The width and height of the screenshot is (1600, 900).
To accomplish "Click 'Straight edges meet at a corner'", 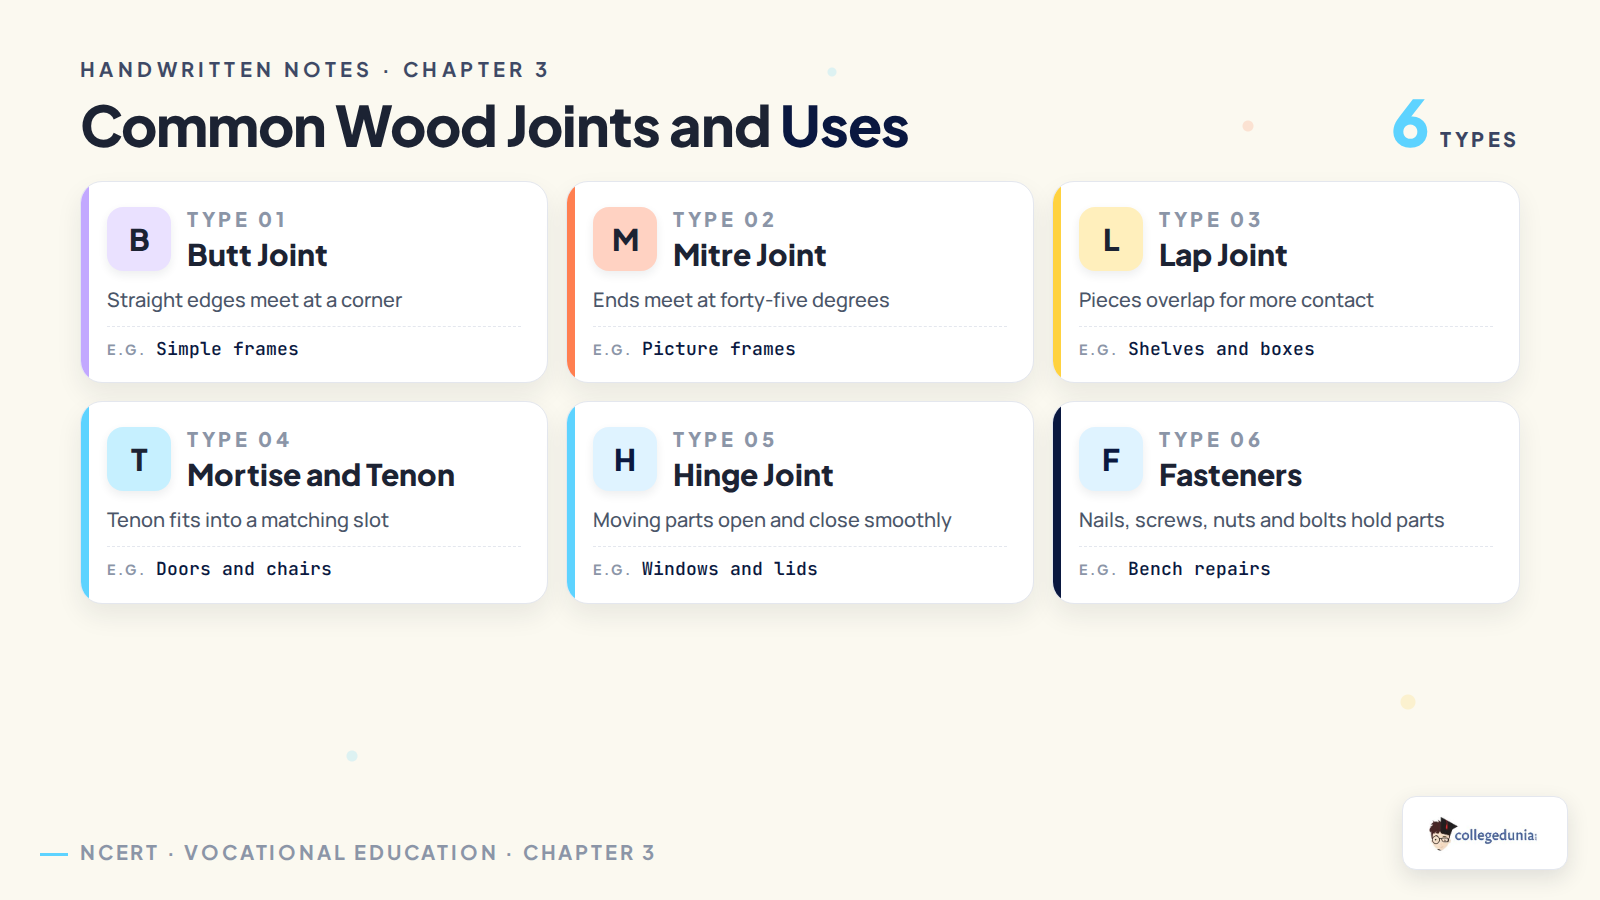I will click(x=254, y=300).
